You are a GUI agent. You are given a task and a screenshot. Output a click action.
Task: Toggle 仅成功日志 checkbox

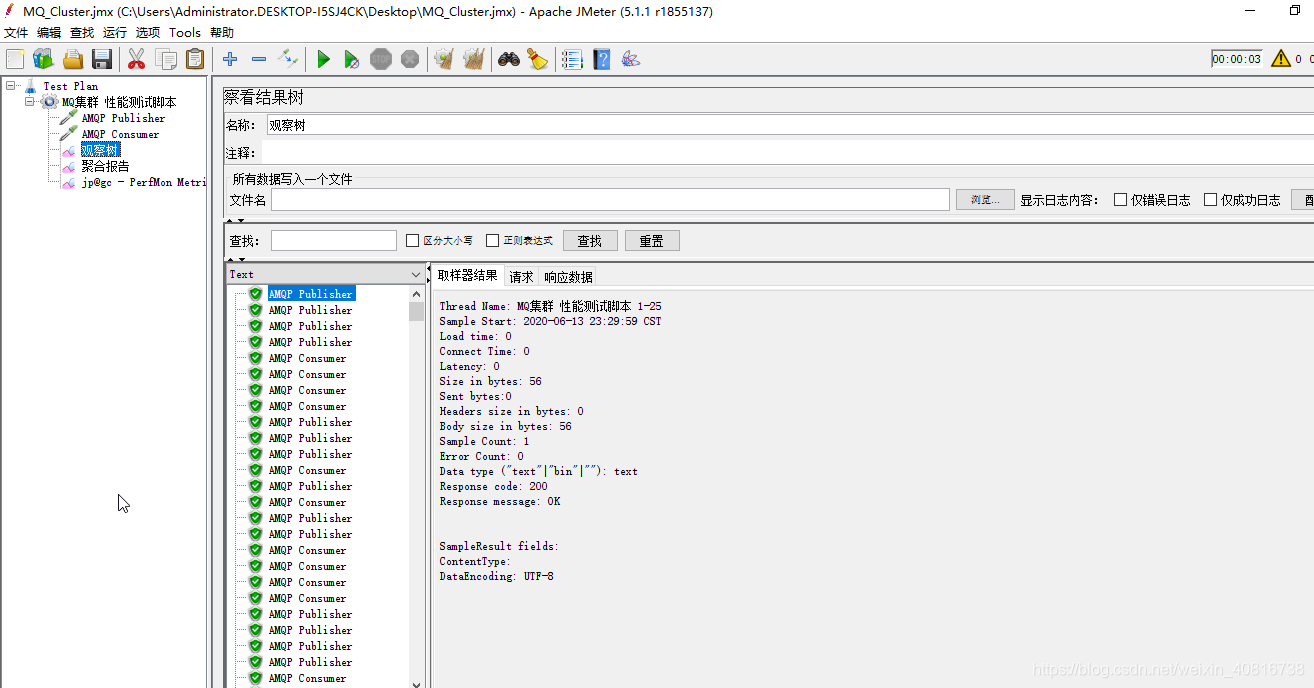1211,199
